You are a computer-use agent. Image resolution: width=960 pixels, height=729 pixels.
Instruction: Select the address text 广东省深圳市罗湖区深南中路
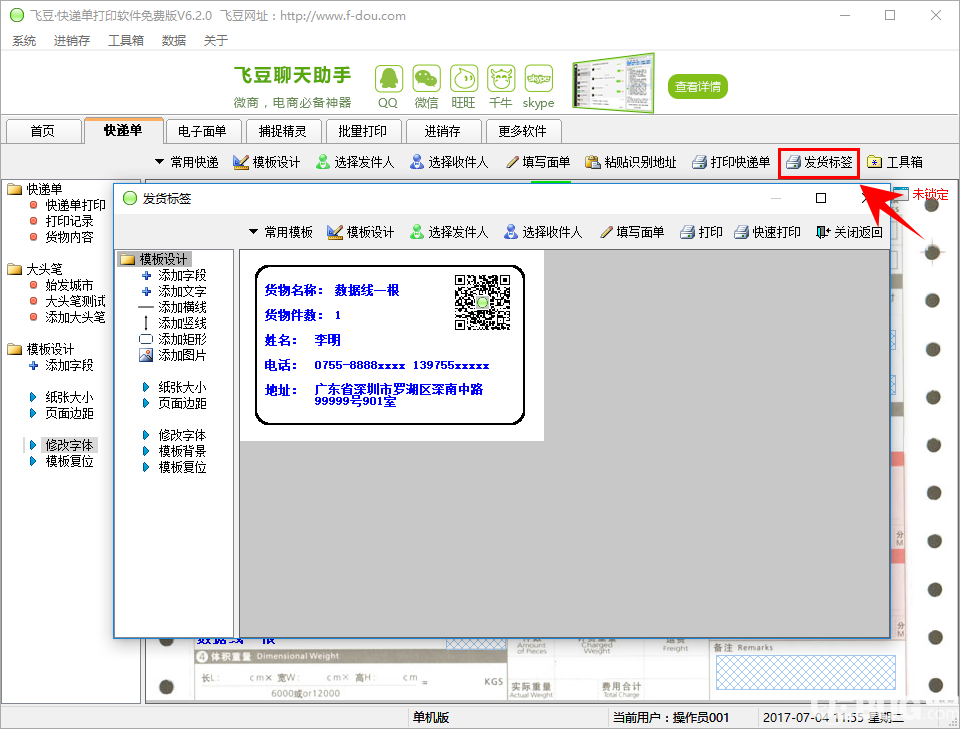click(399, 389)
